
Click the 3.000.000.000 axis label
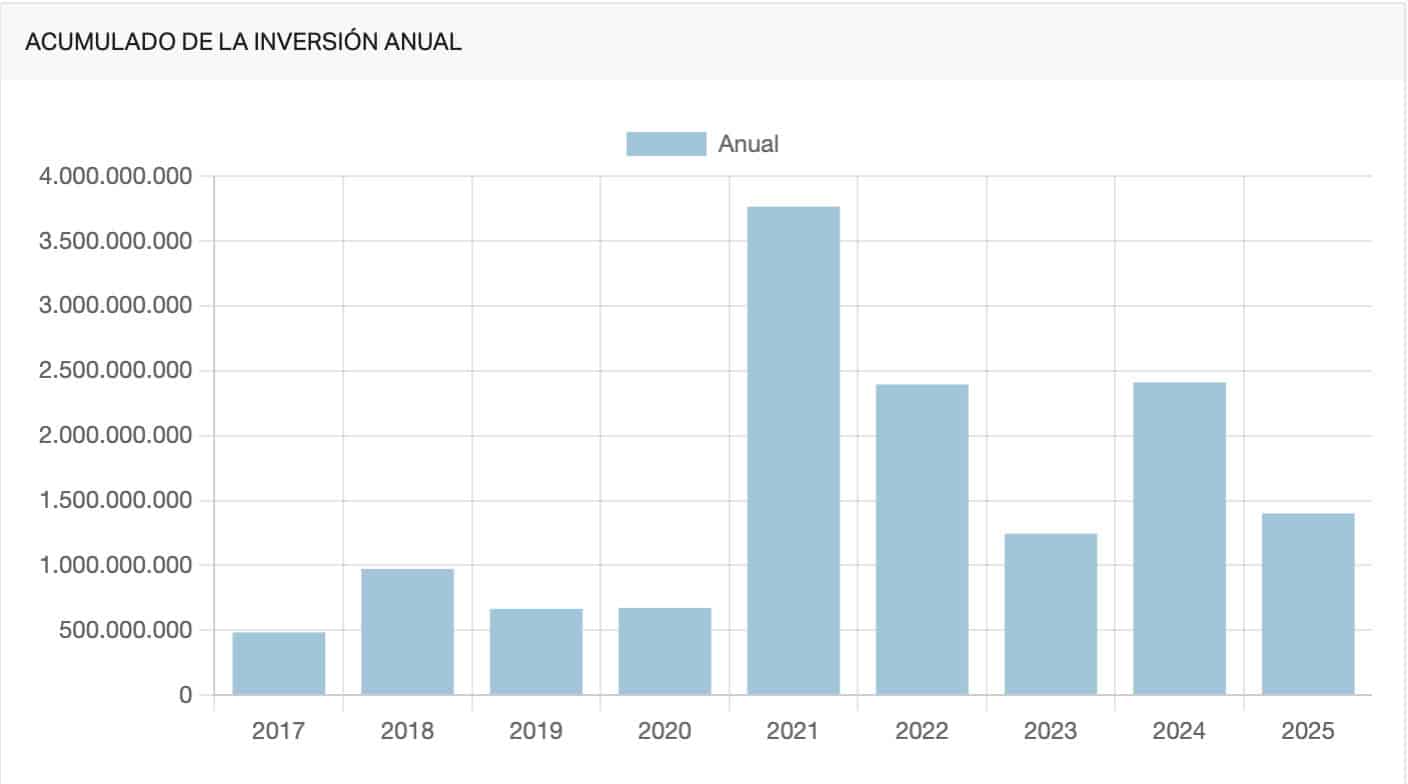click(x=115, y=306)
